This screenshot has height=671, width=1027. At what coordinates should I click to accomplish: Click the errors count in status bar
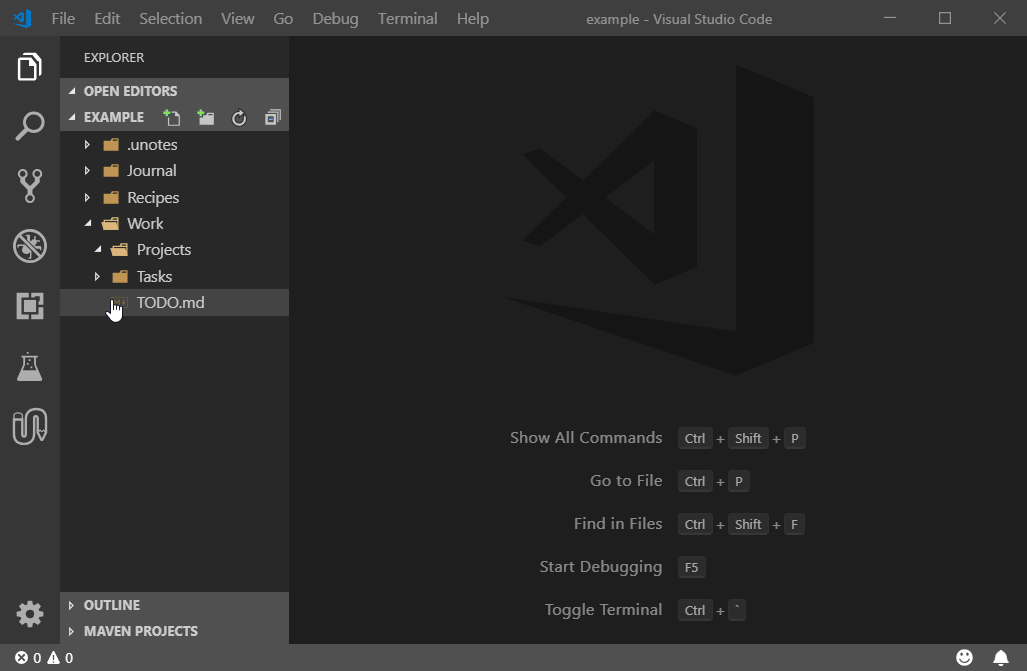pyautogui.click(x=28, y=657)
